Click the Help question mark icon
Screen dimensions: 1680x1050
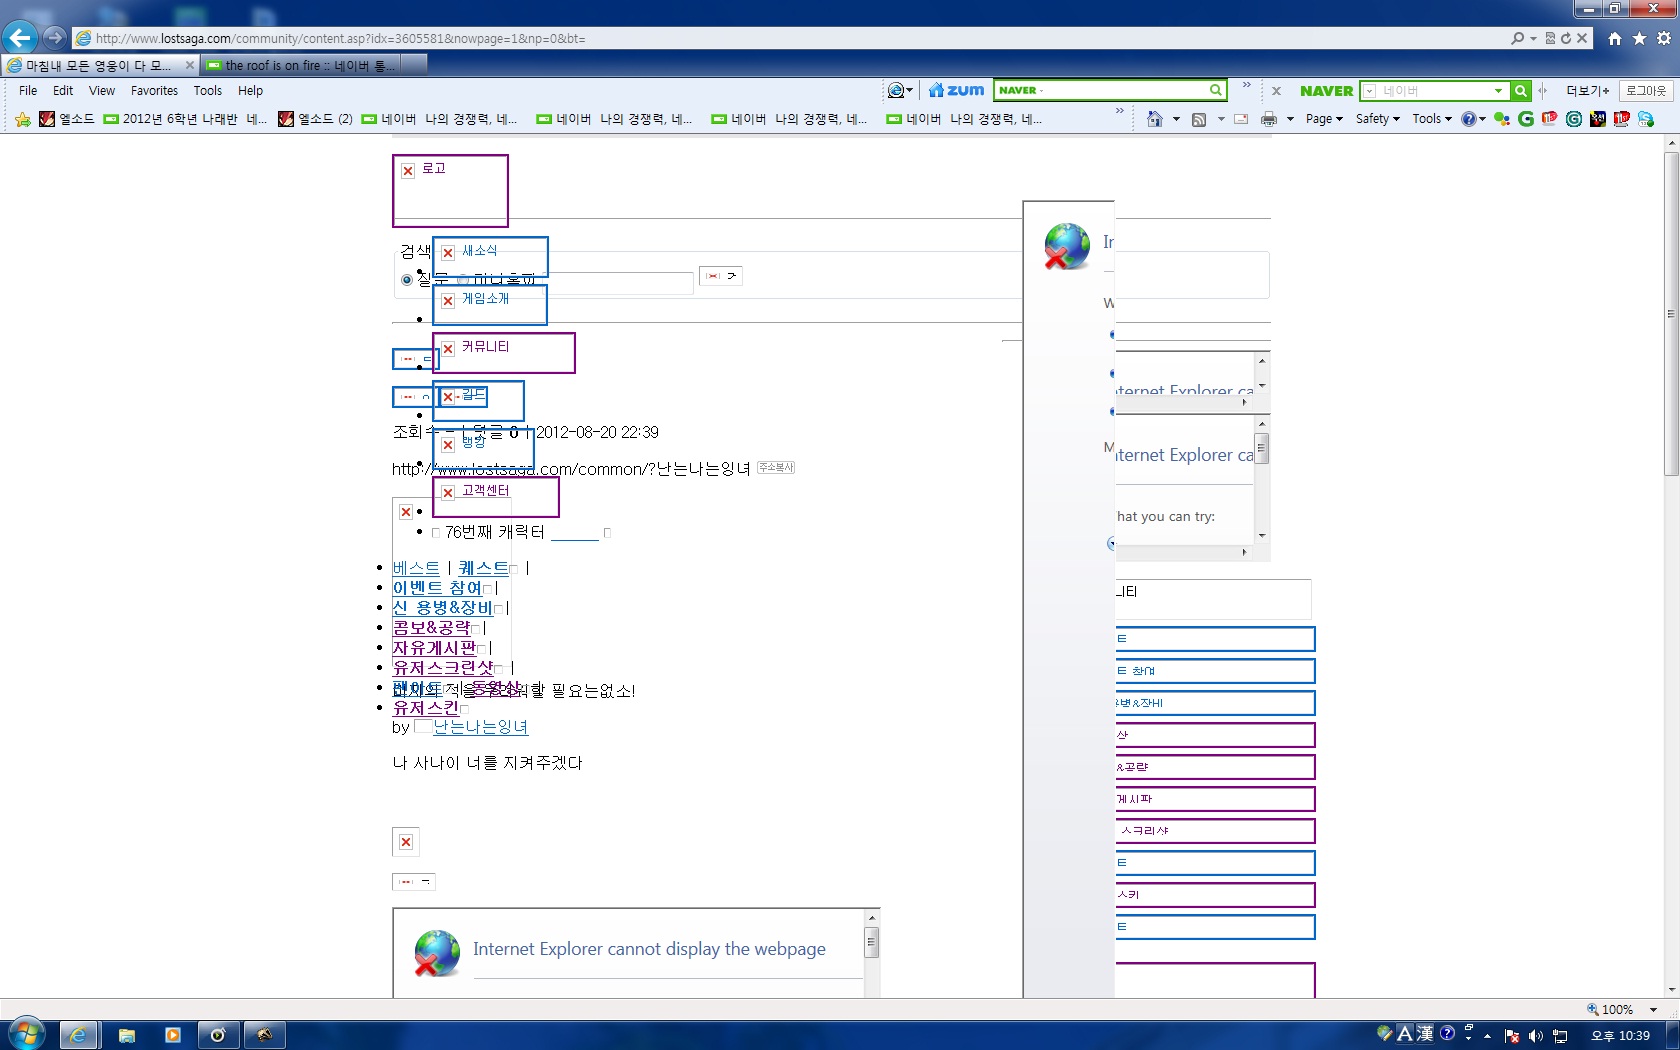pos(1469,119)
